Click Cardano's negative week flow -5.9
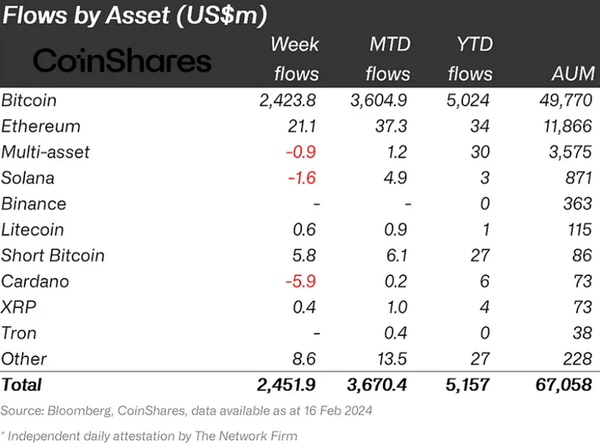 pos(302,281)
